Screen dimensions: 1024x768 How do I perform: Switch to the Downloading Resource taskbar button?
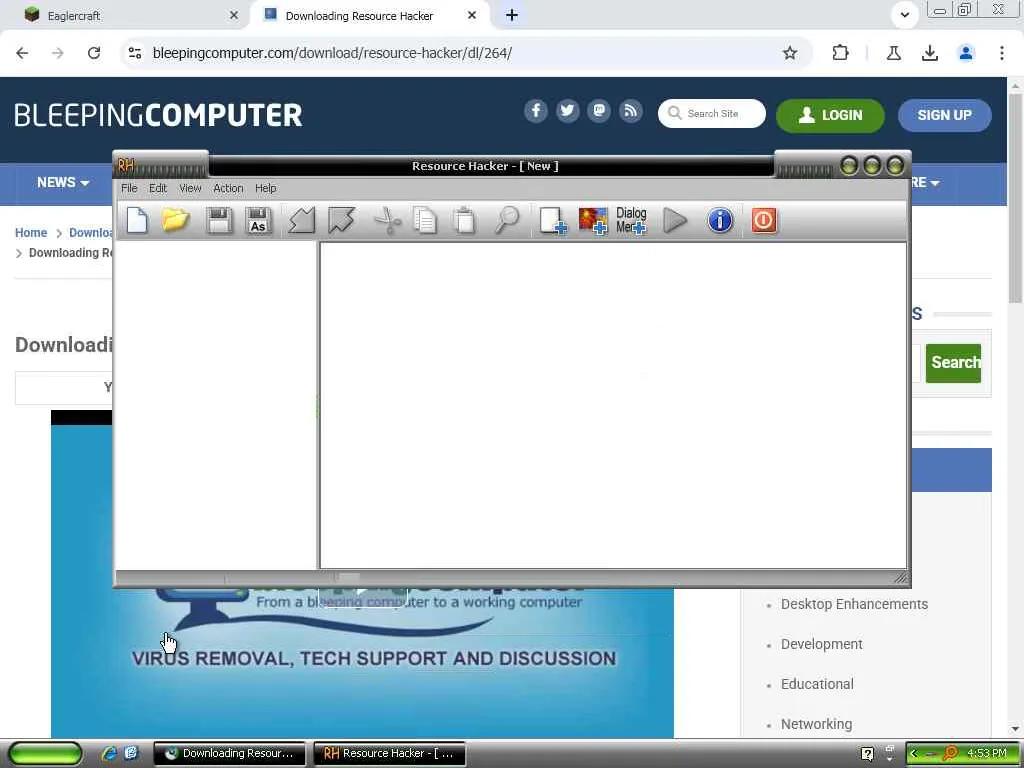(x=229, y=753)
